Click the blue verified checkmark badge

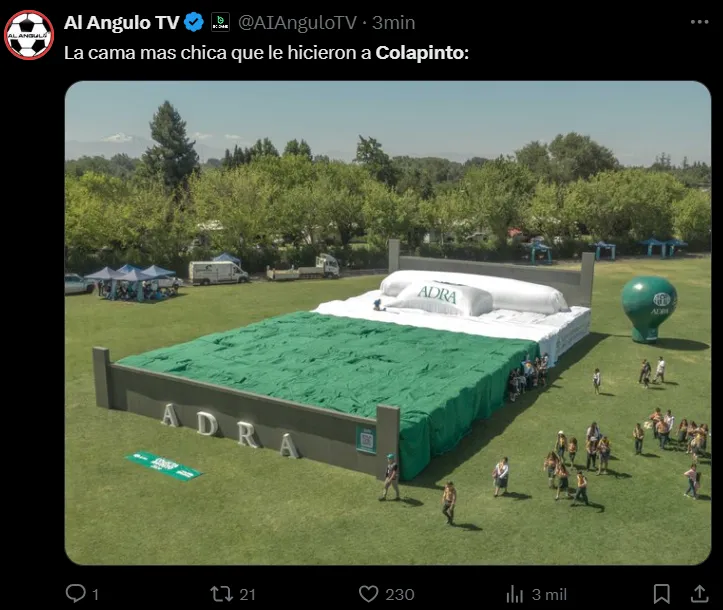pyautogui.click(x=194, y=22)
